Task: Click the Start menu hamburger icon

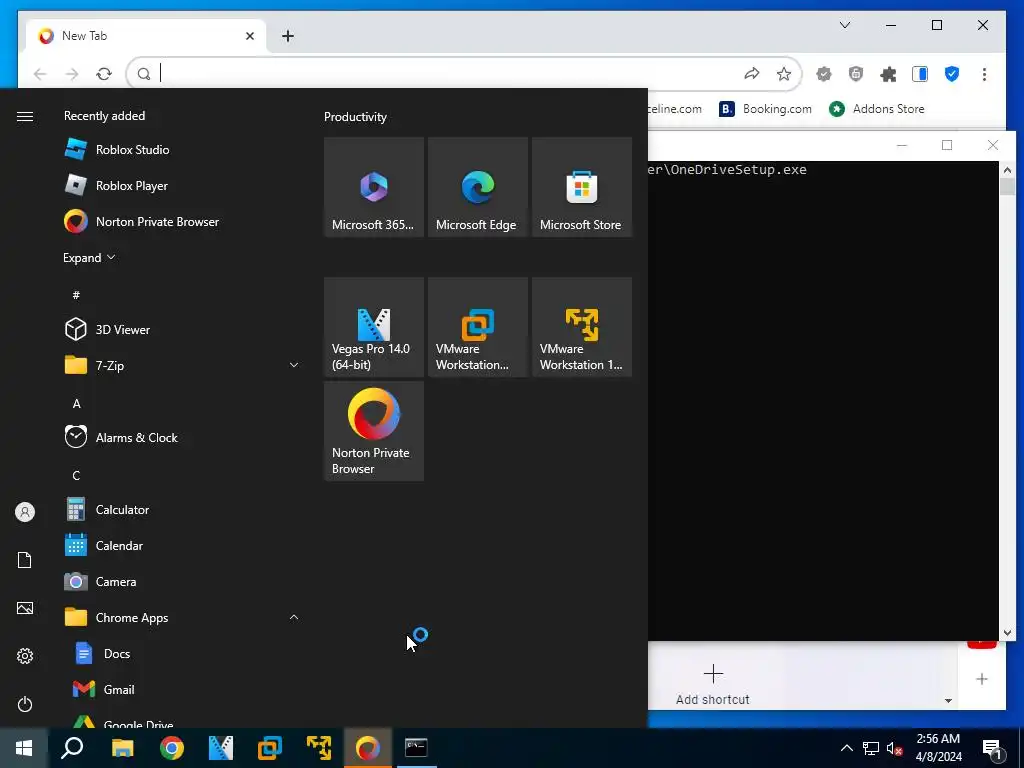Action: tap(25, 116)
